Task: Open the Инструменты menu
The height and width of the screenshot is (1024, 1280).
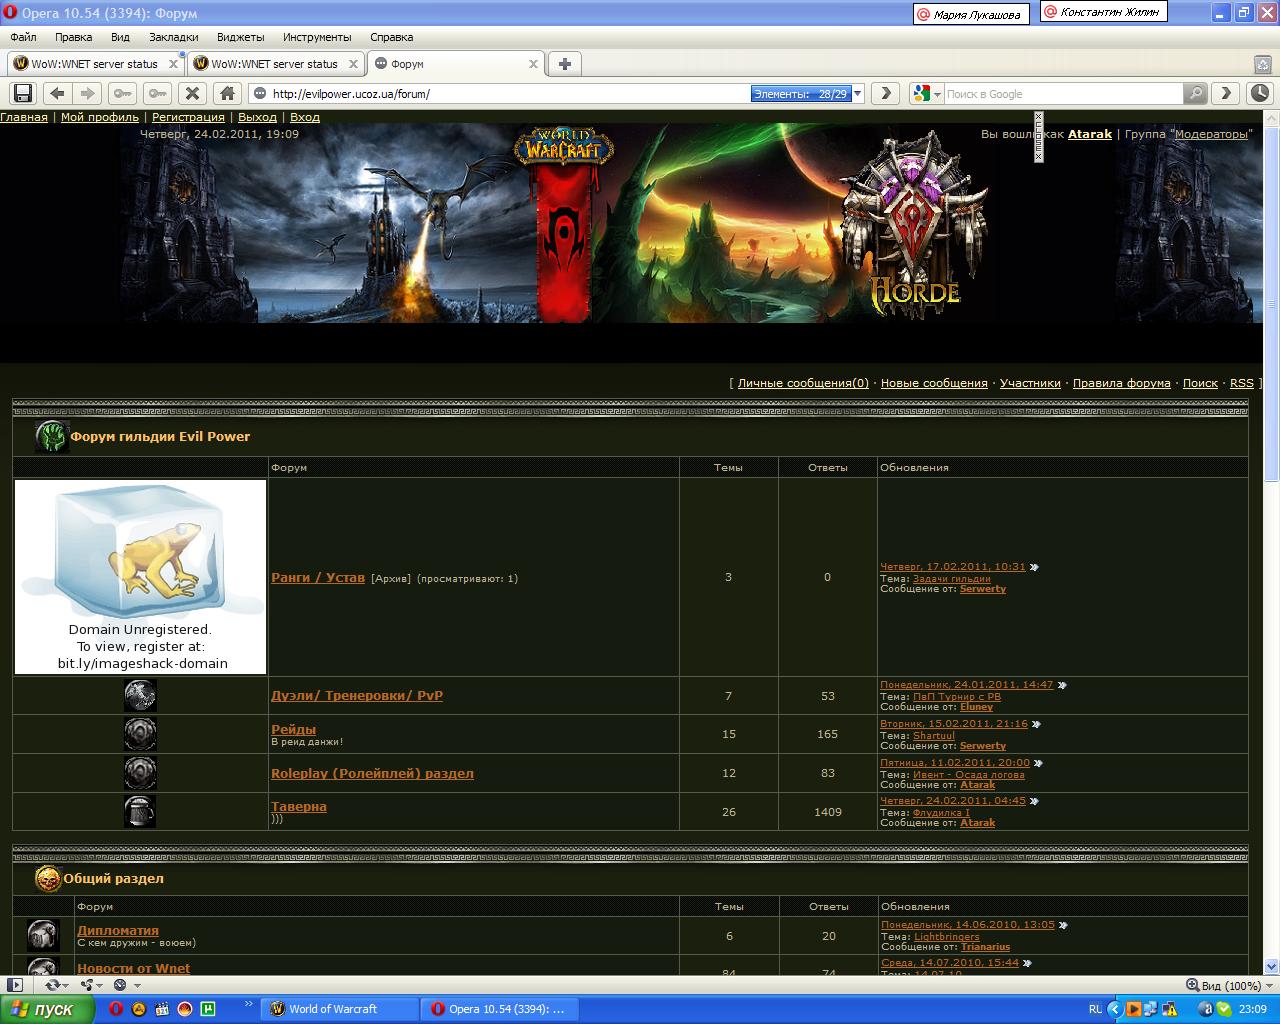Action: pos(317,37)
